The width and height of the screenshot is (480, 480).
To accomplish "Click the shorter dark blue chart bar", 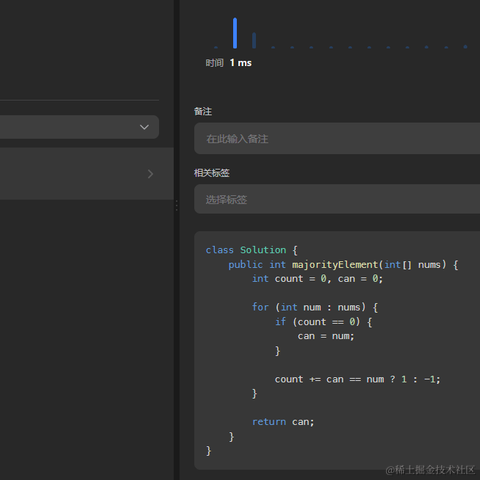I will 254,40.
